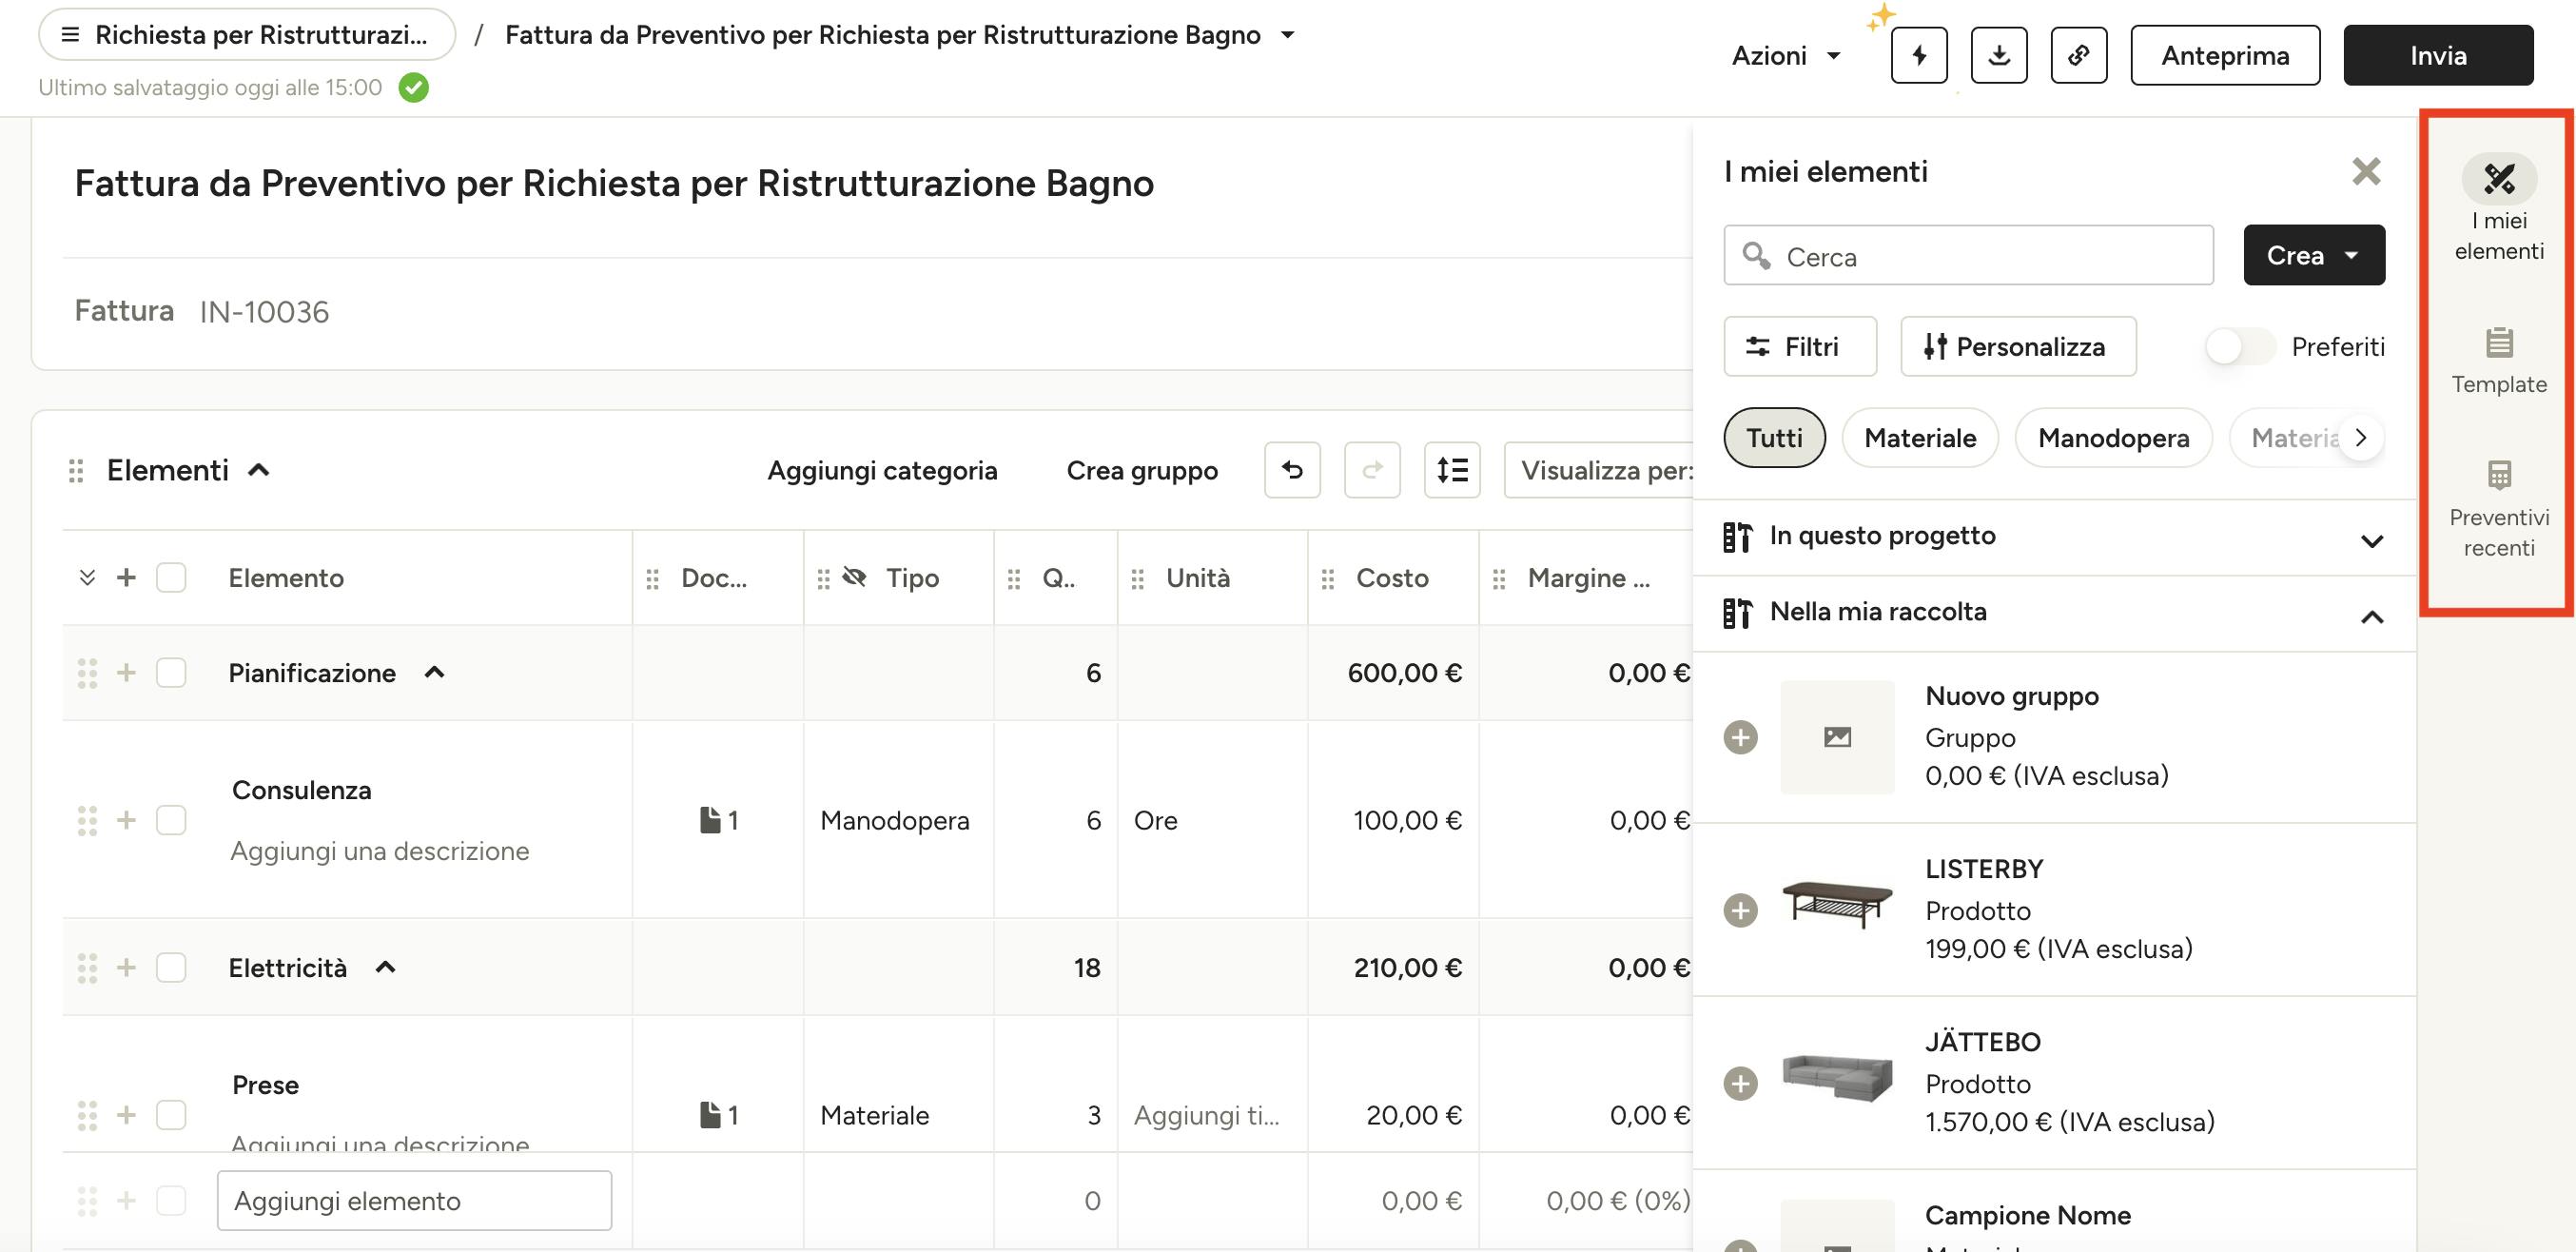Collapse the Elementi section chevron

point(259,470)
